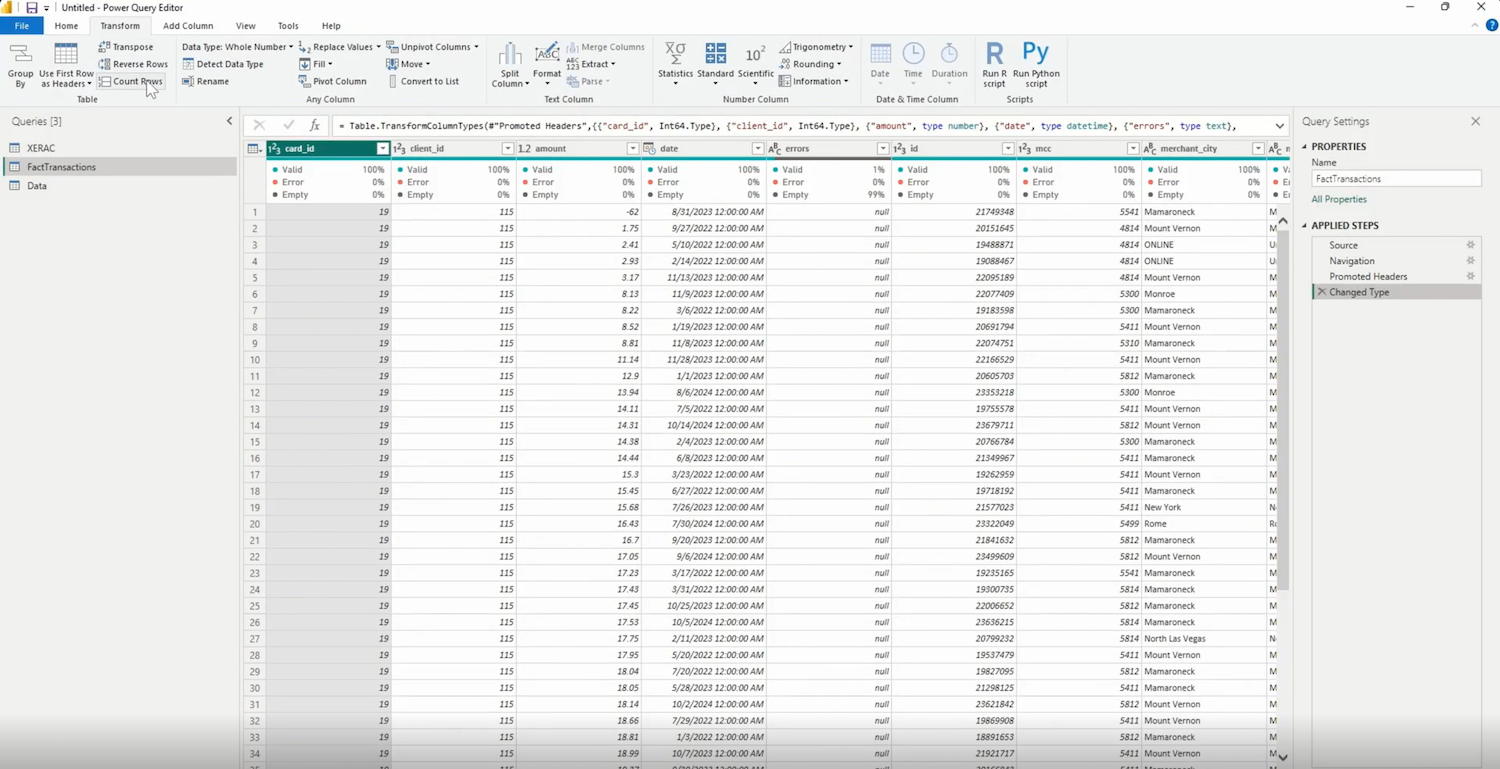Click Run Python script
The image size is (1500, 769).
click(x=1036, y=64)
